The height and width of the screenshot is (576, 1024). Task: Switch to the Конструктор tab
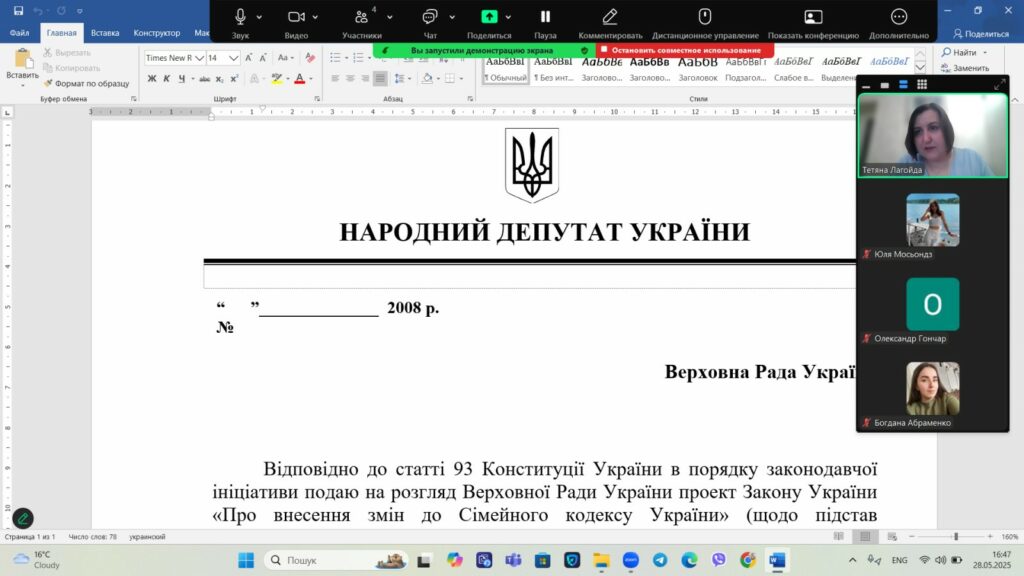(157, 33)
